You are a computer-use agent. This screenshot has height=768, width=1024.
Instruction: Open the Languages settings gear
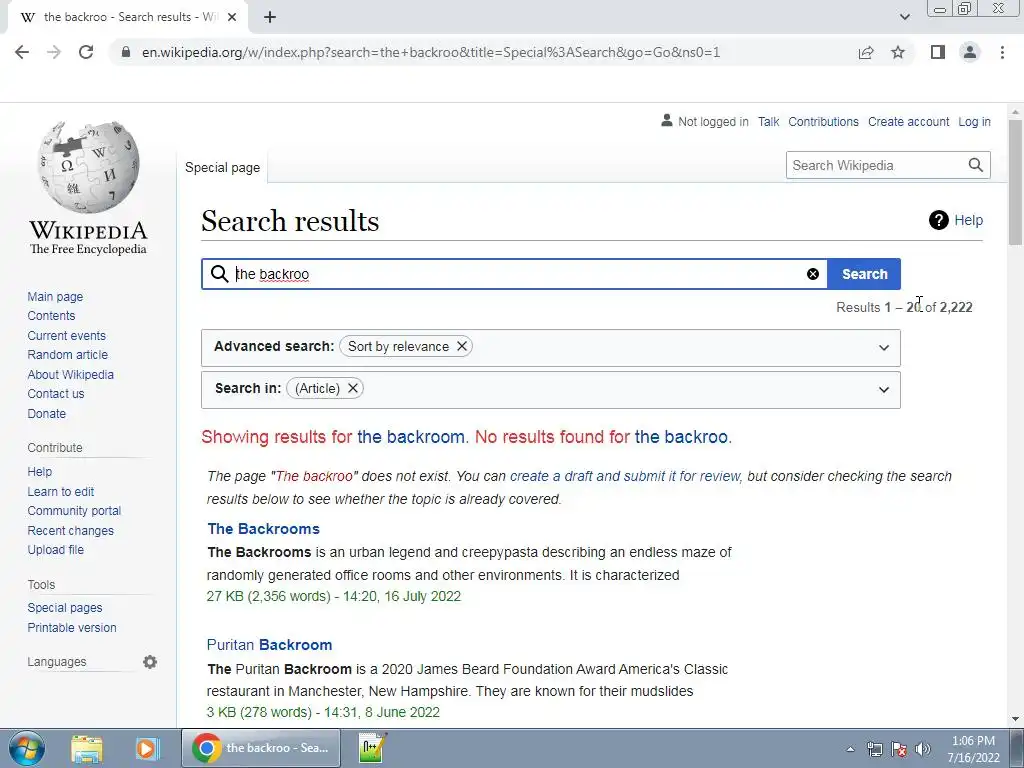(x=150, y=662)
